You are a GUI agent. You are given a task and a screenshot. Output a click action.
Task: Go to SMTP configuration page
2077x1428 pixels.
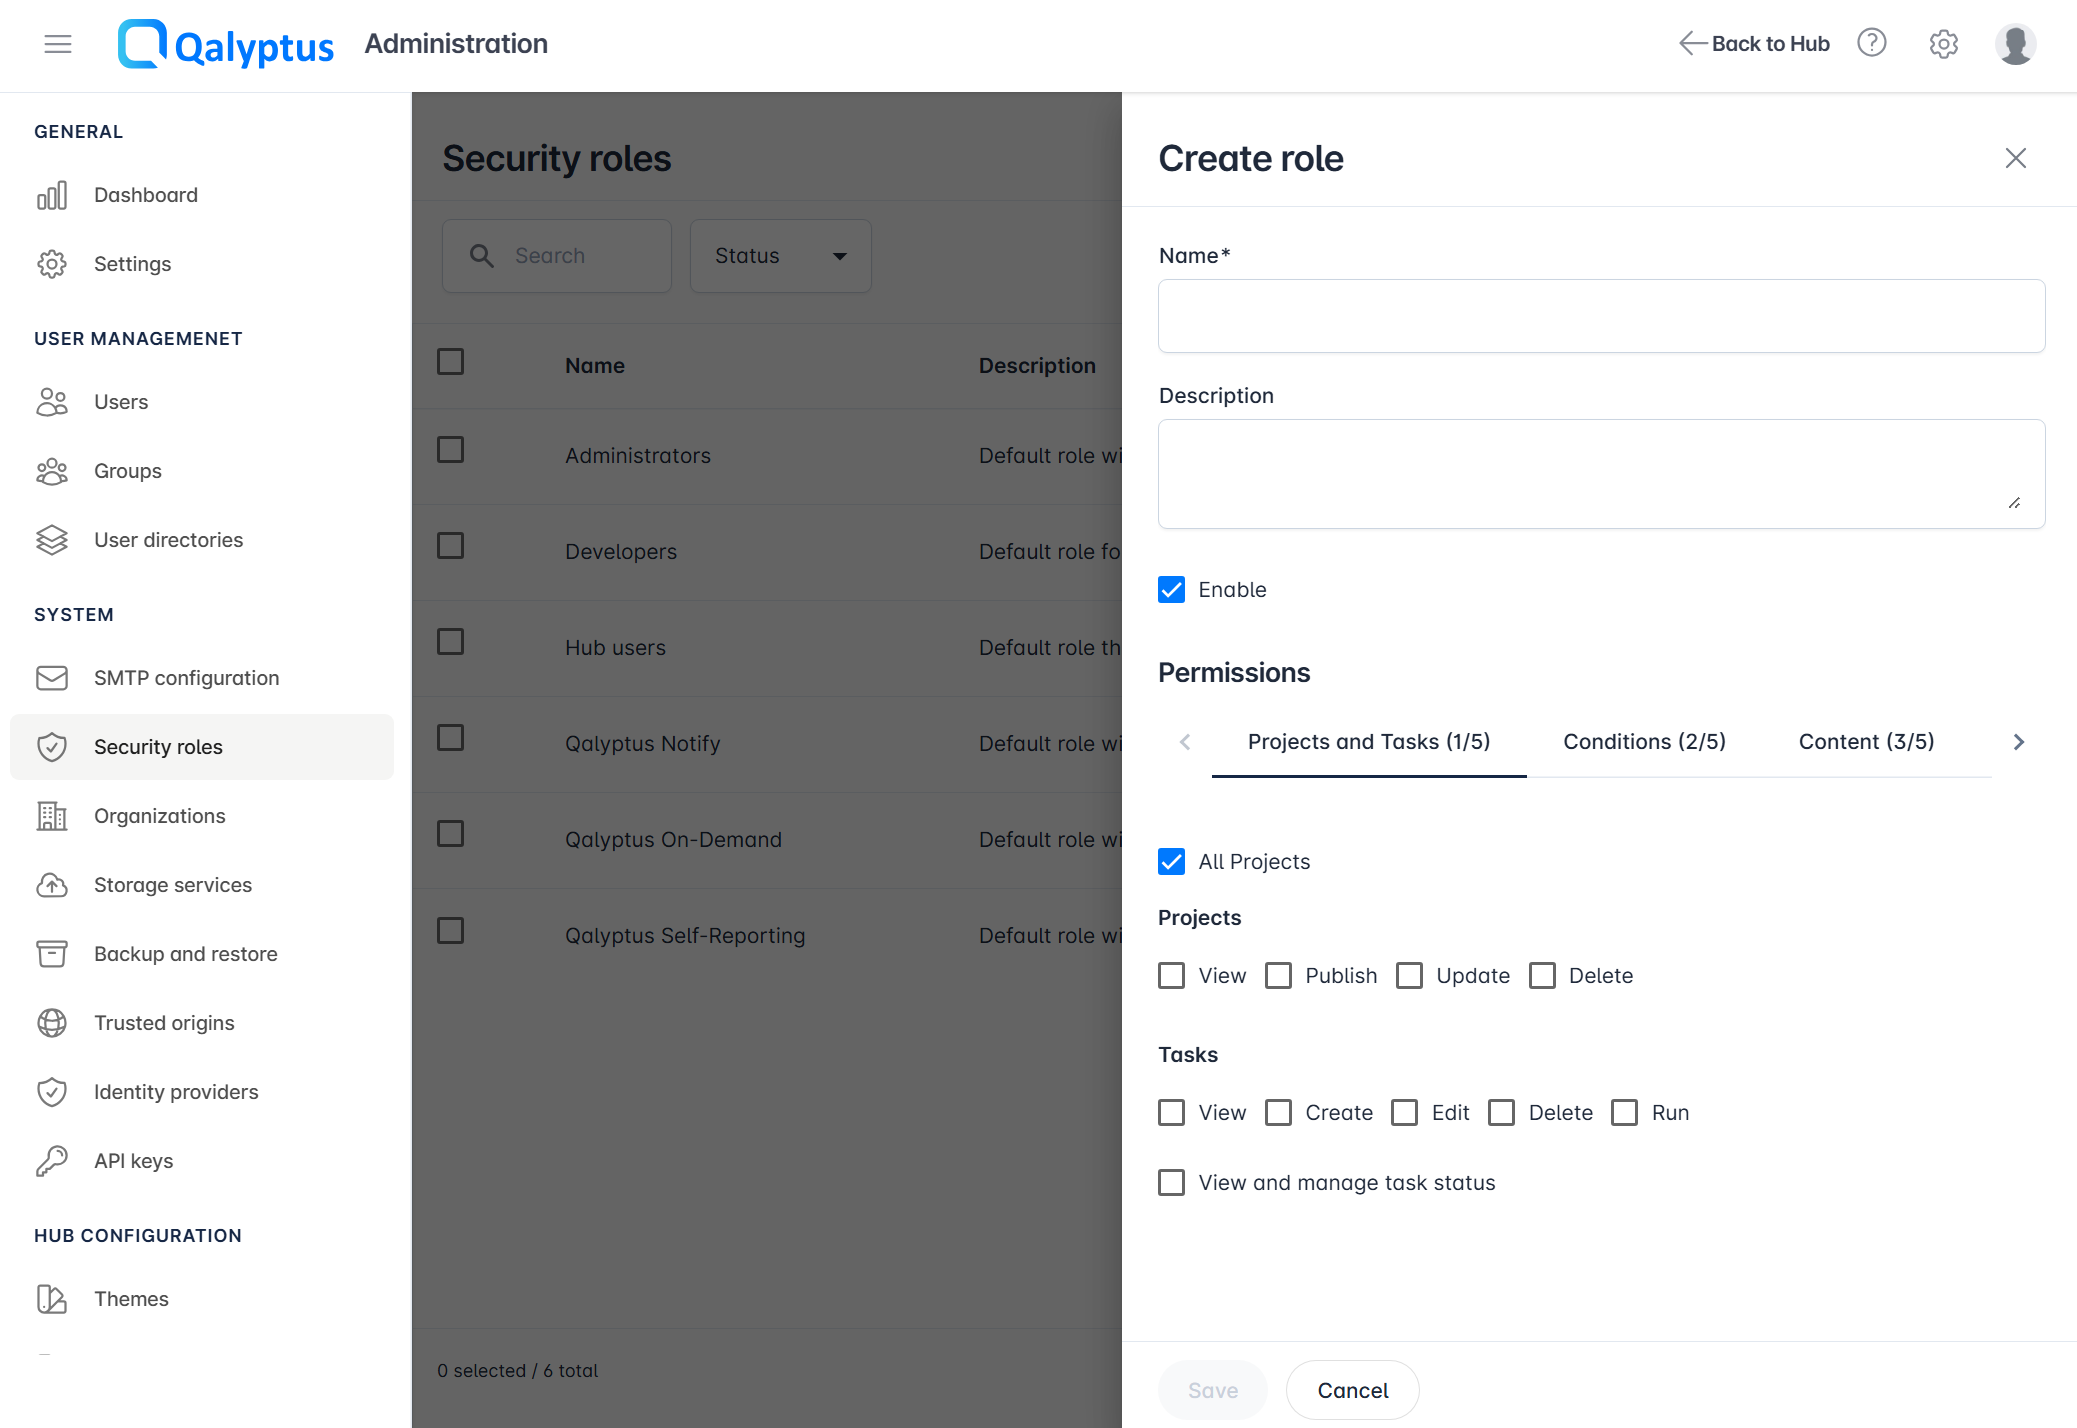pyautogui.click(x=186, y=678)
